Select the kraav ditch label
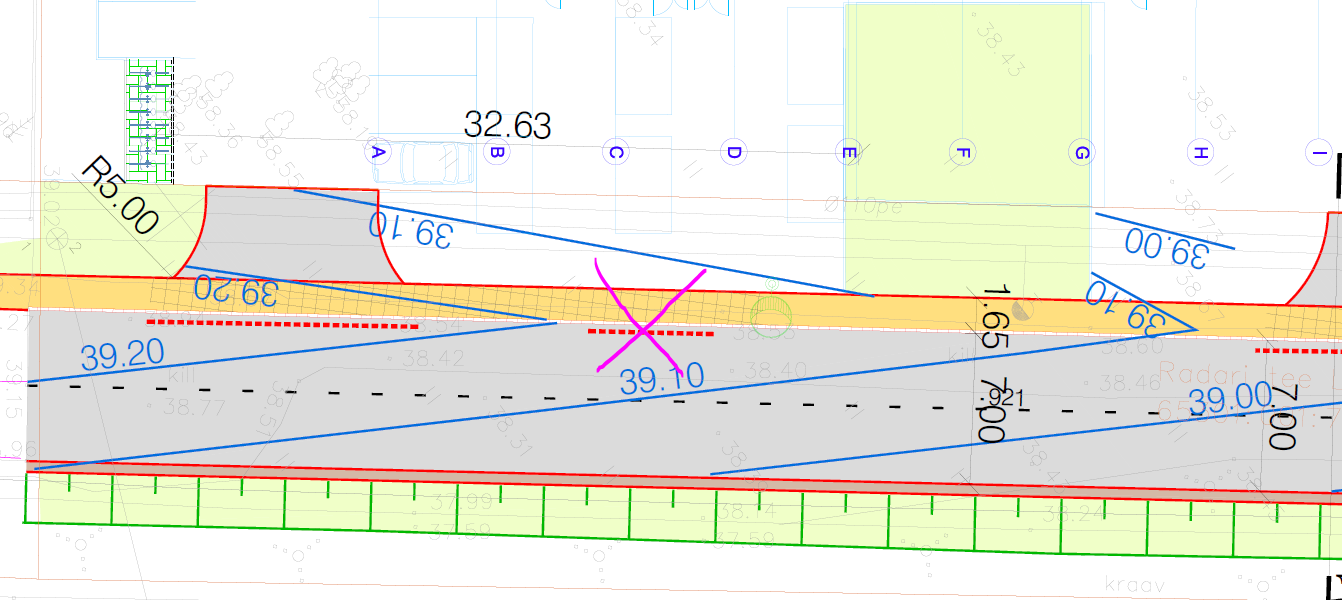Screen dimensions: 1342x600 (1131, 581)
